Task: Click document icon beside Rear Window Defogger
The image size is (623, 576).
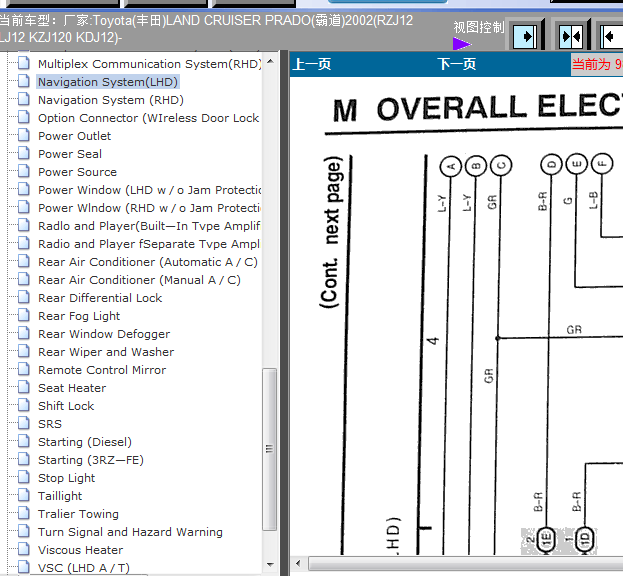Action: [24, 333]
